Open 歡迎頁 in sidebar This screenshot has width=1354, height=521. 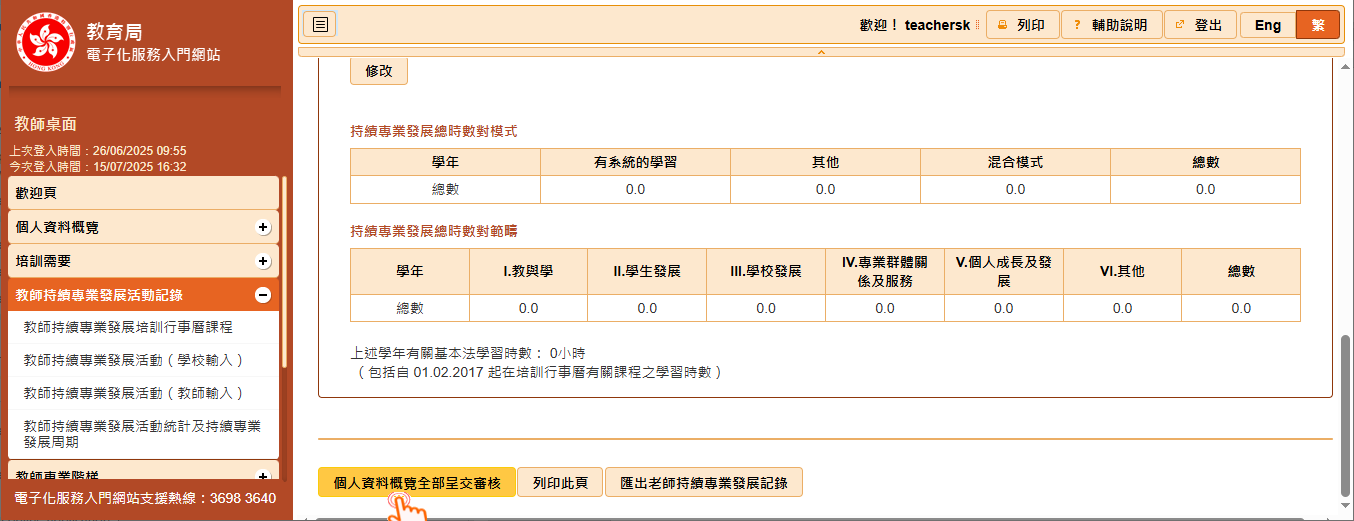tap(143, 193)
